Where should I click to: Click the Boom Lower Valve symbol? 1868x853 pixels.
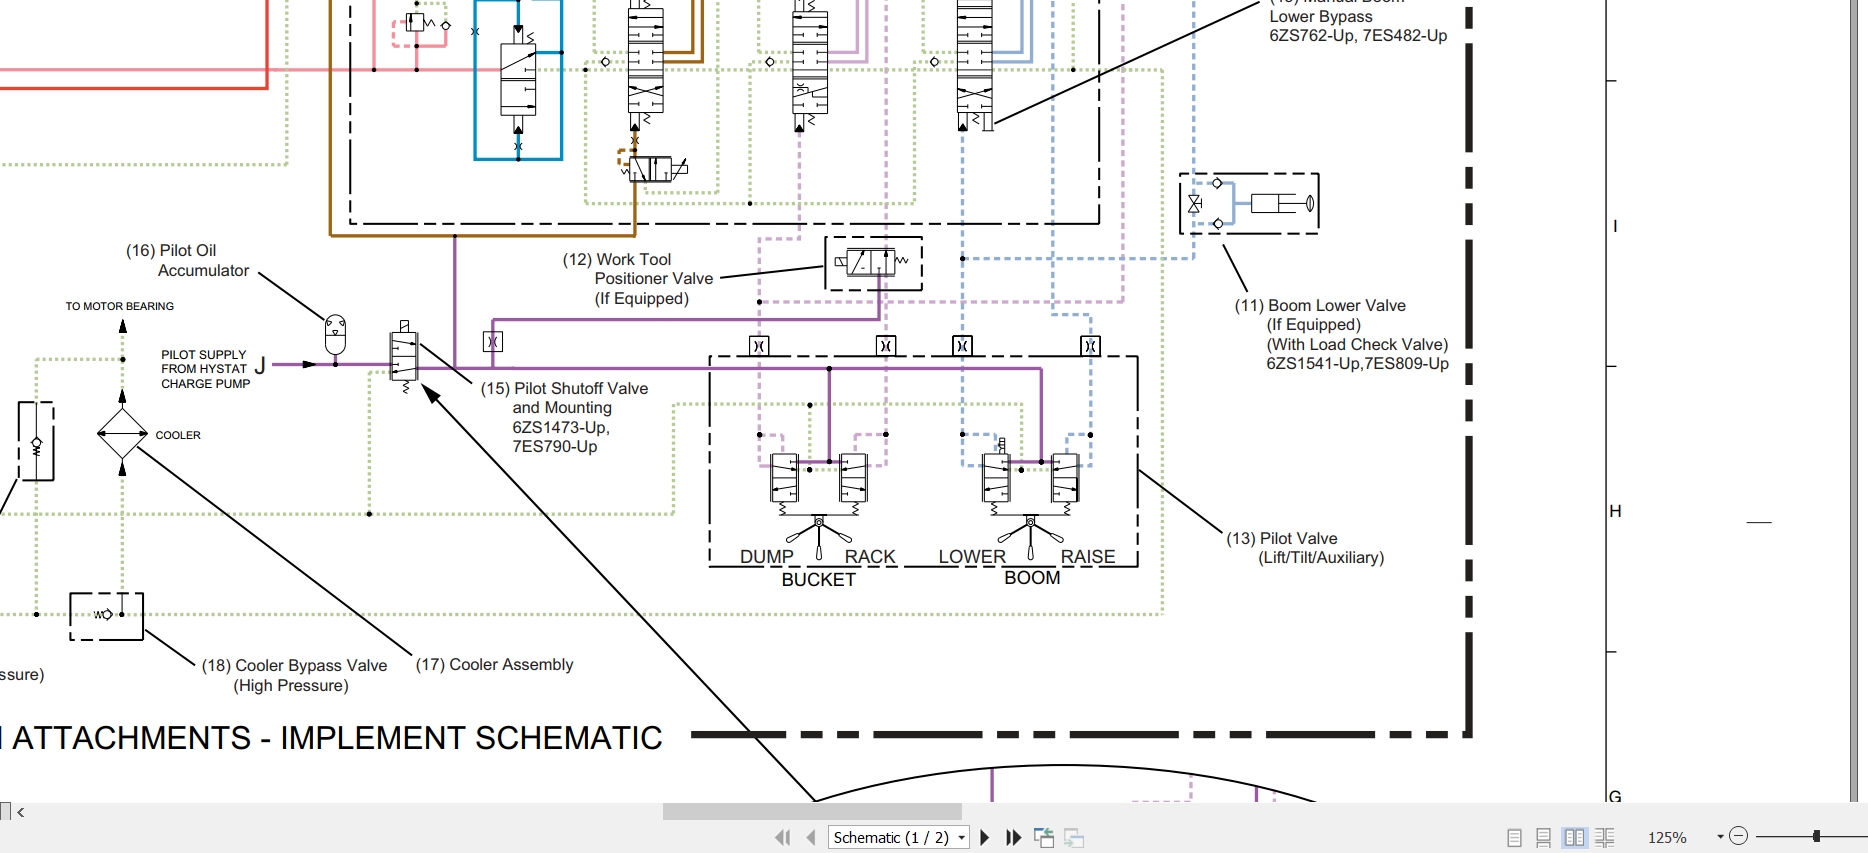tap(1249, 204)
